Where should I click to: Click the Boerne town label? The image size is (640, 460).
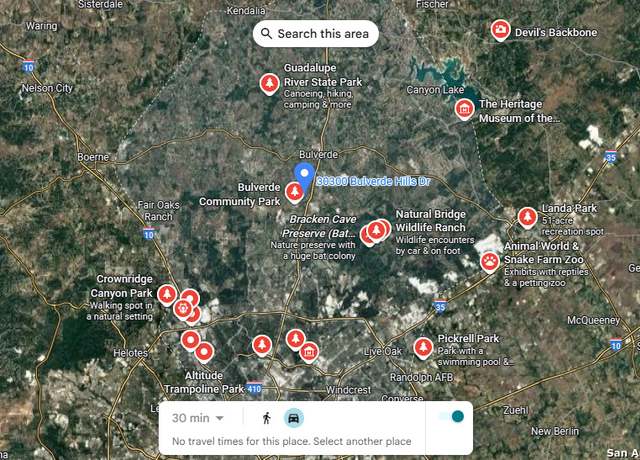pyautogui.click(x=93, y=157)
